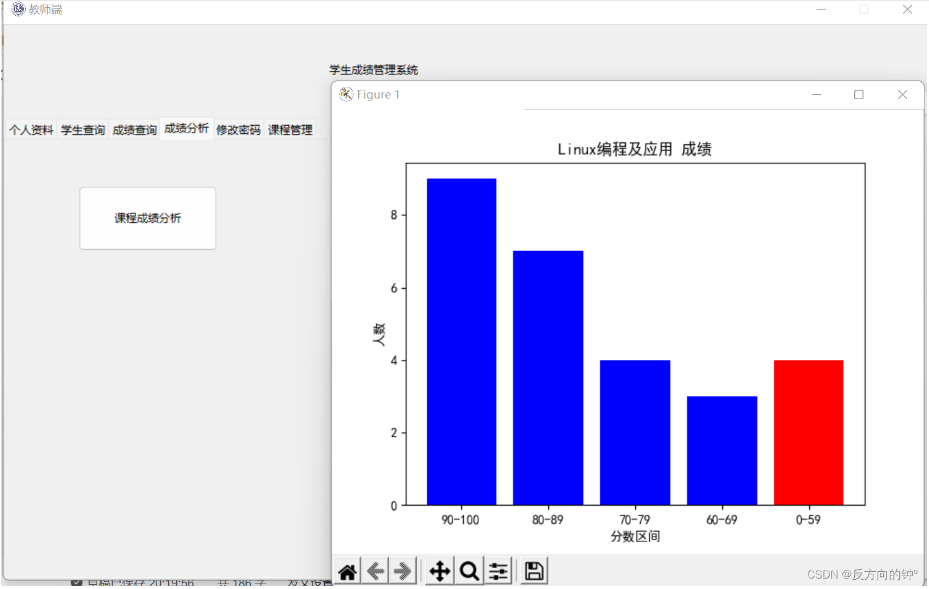Click the 90-100 axis tick label

coord(460,520)
